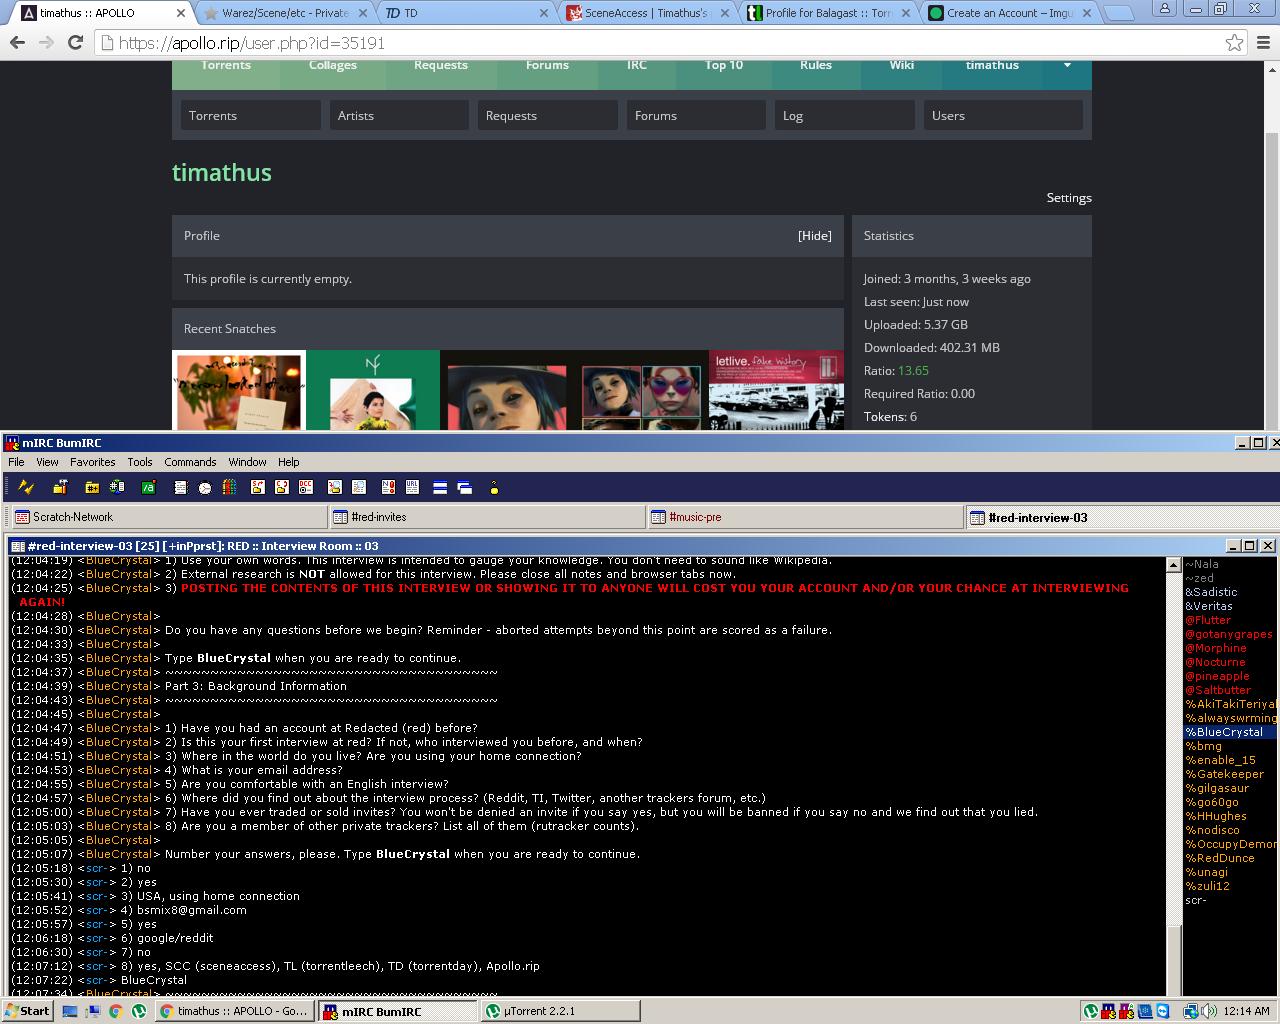Expand timathus user dropdown arrow
This screenshot has height=1024, width=1280.
tap(1067, 65)
